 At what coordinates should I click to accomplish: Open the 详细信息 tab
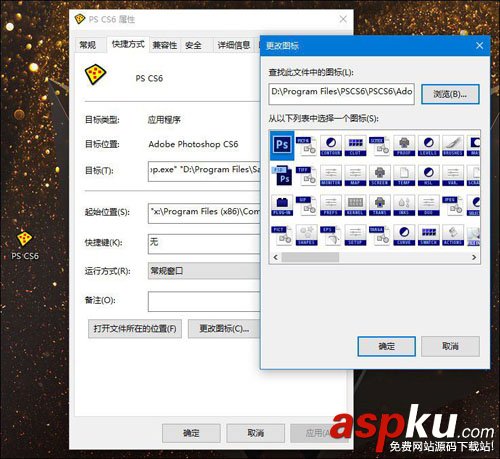point(234,45)
